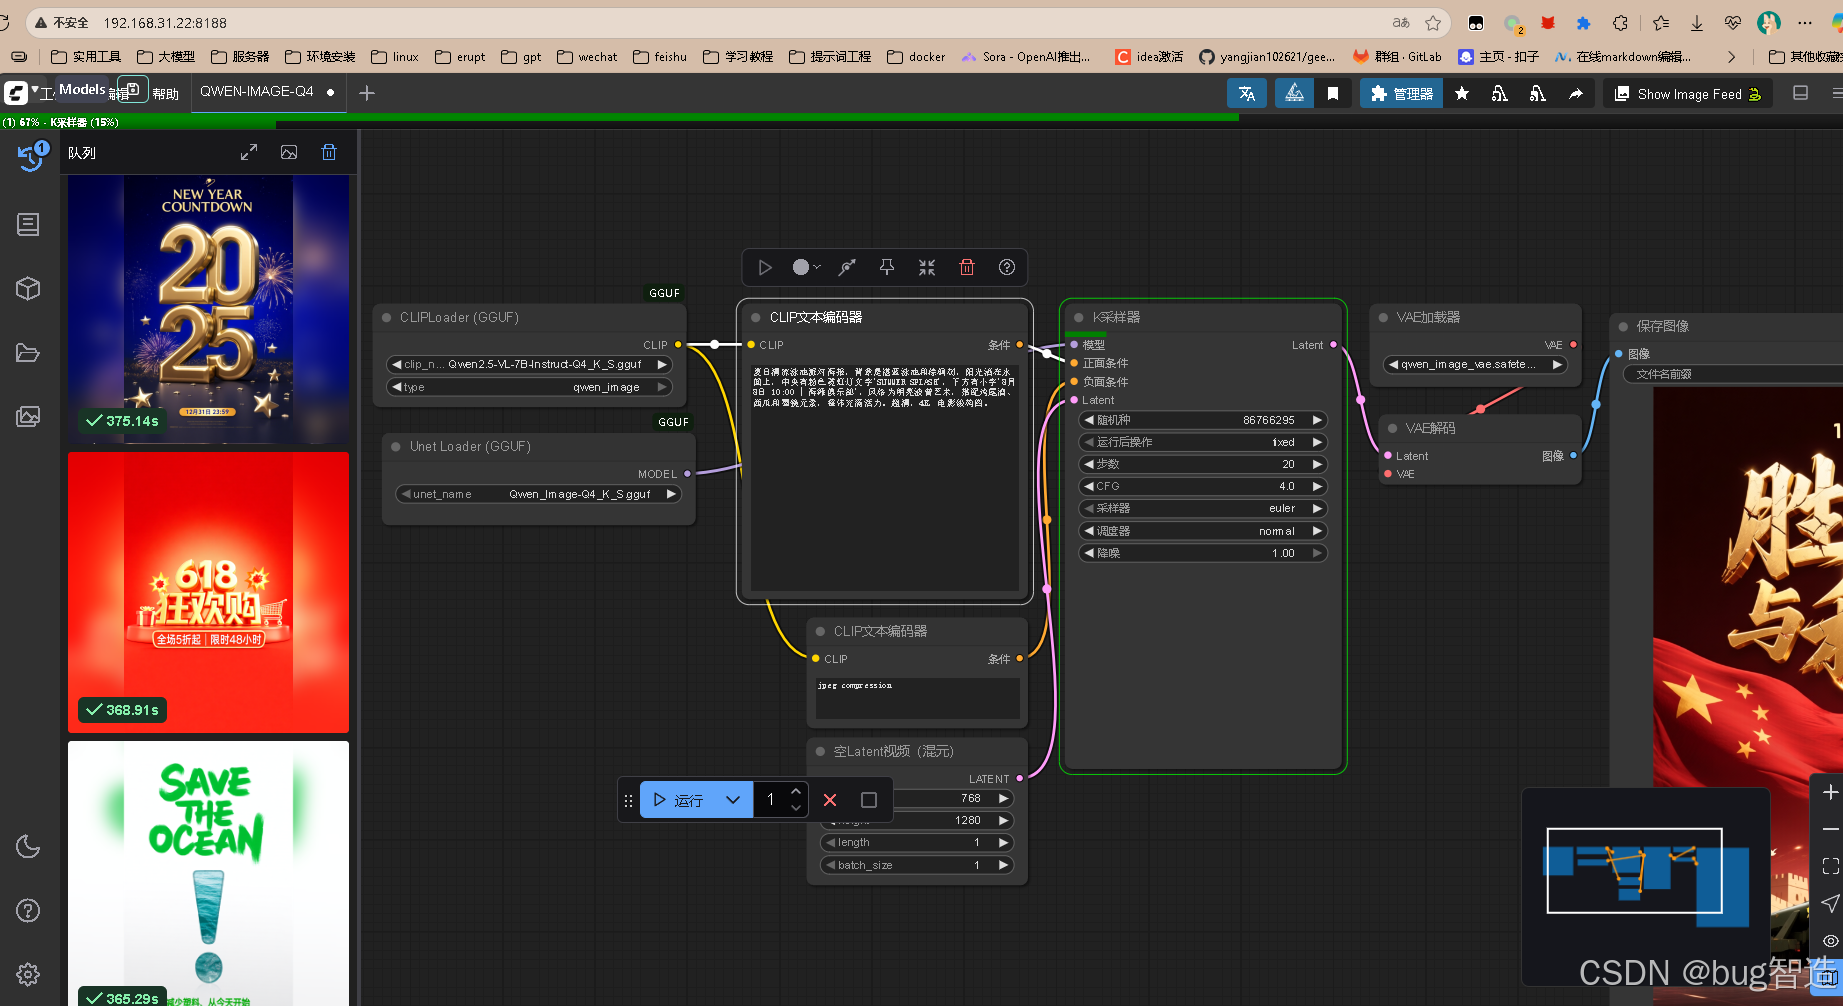Viewport: 1843px width, 1006px height.
Task: Cancel current run with red X
Action: (x=830, y=800)
